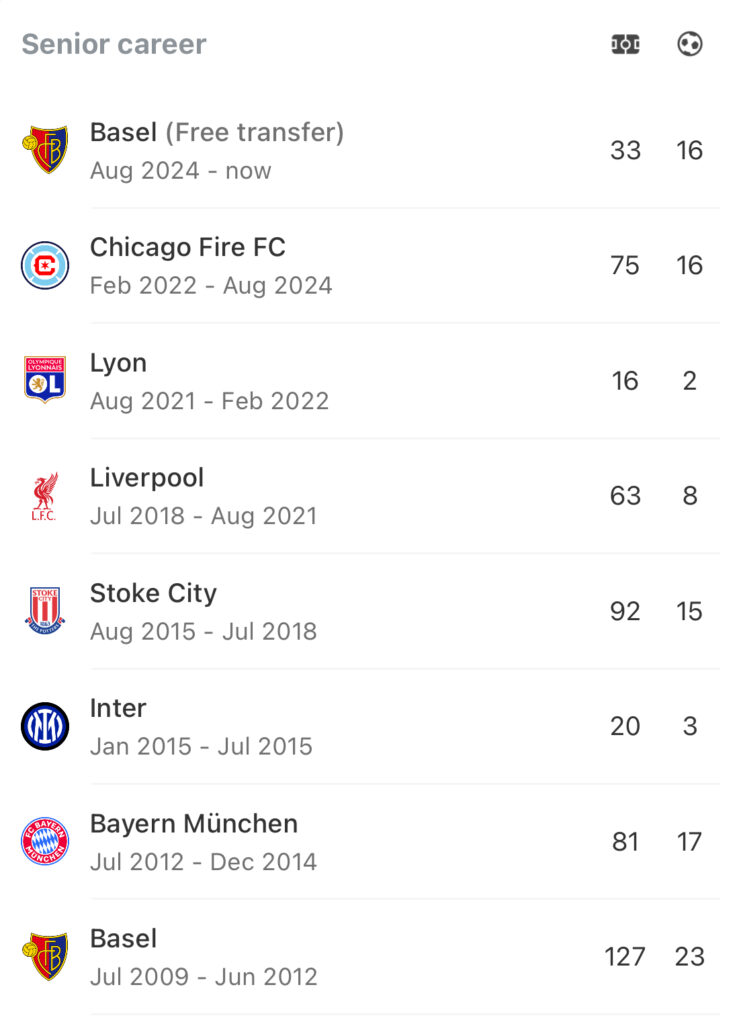Image resolution: width=739 pixels, height=1024 pixels.
Task: Tap the Basel crest for Jul 2009
Action: coord(45,957)
